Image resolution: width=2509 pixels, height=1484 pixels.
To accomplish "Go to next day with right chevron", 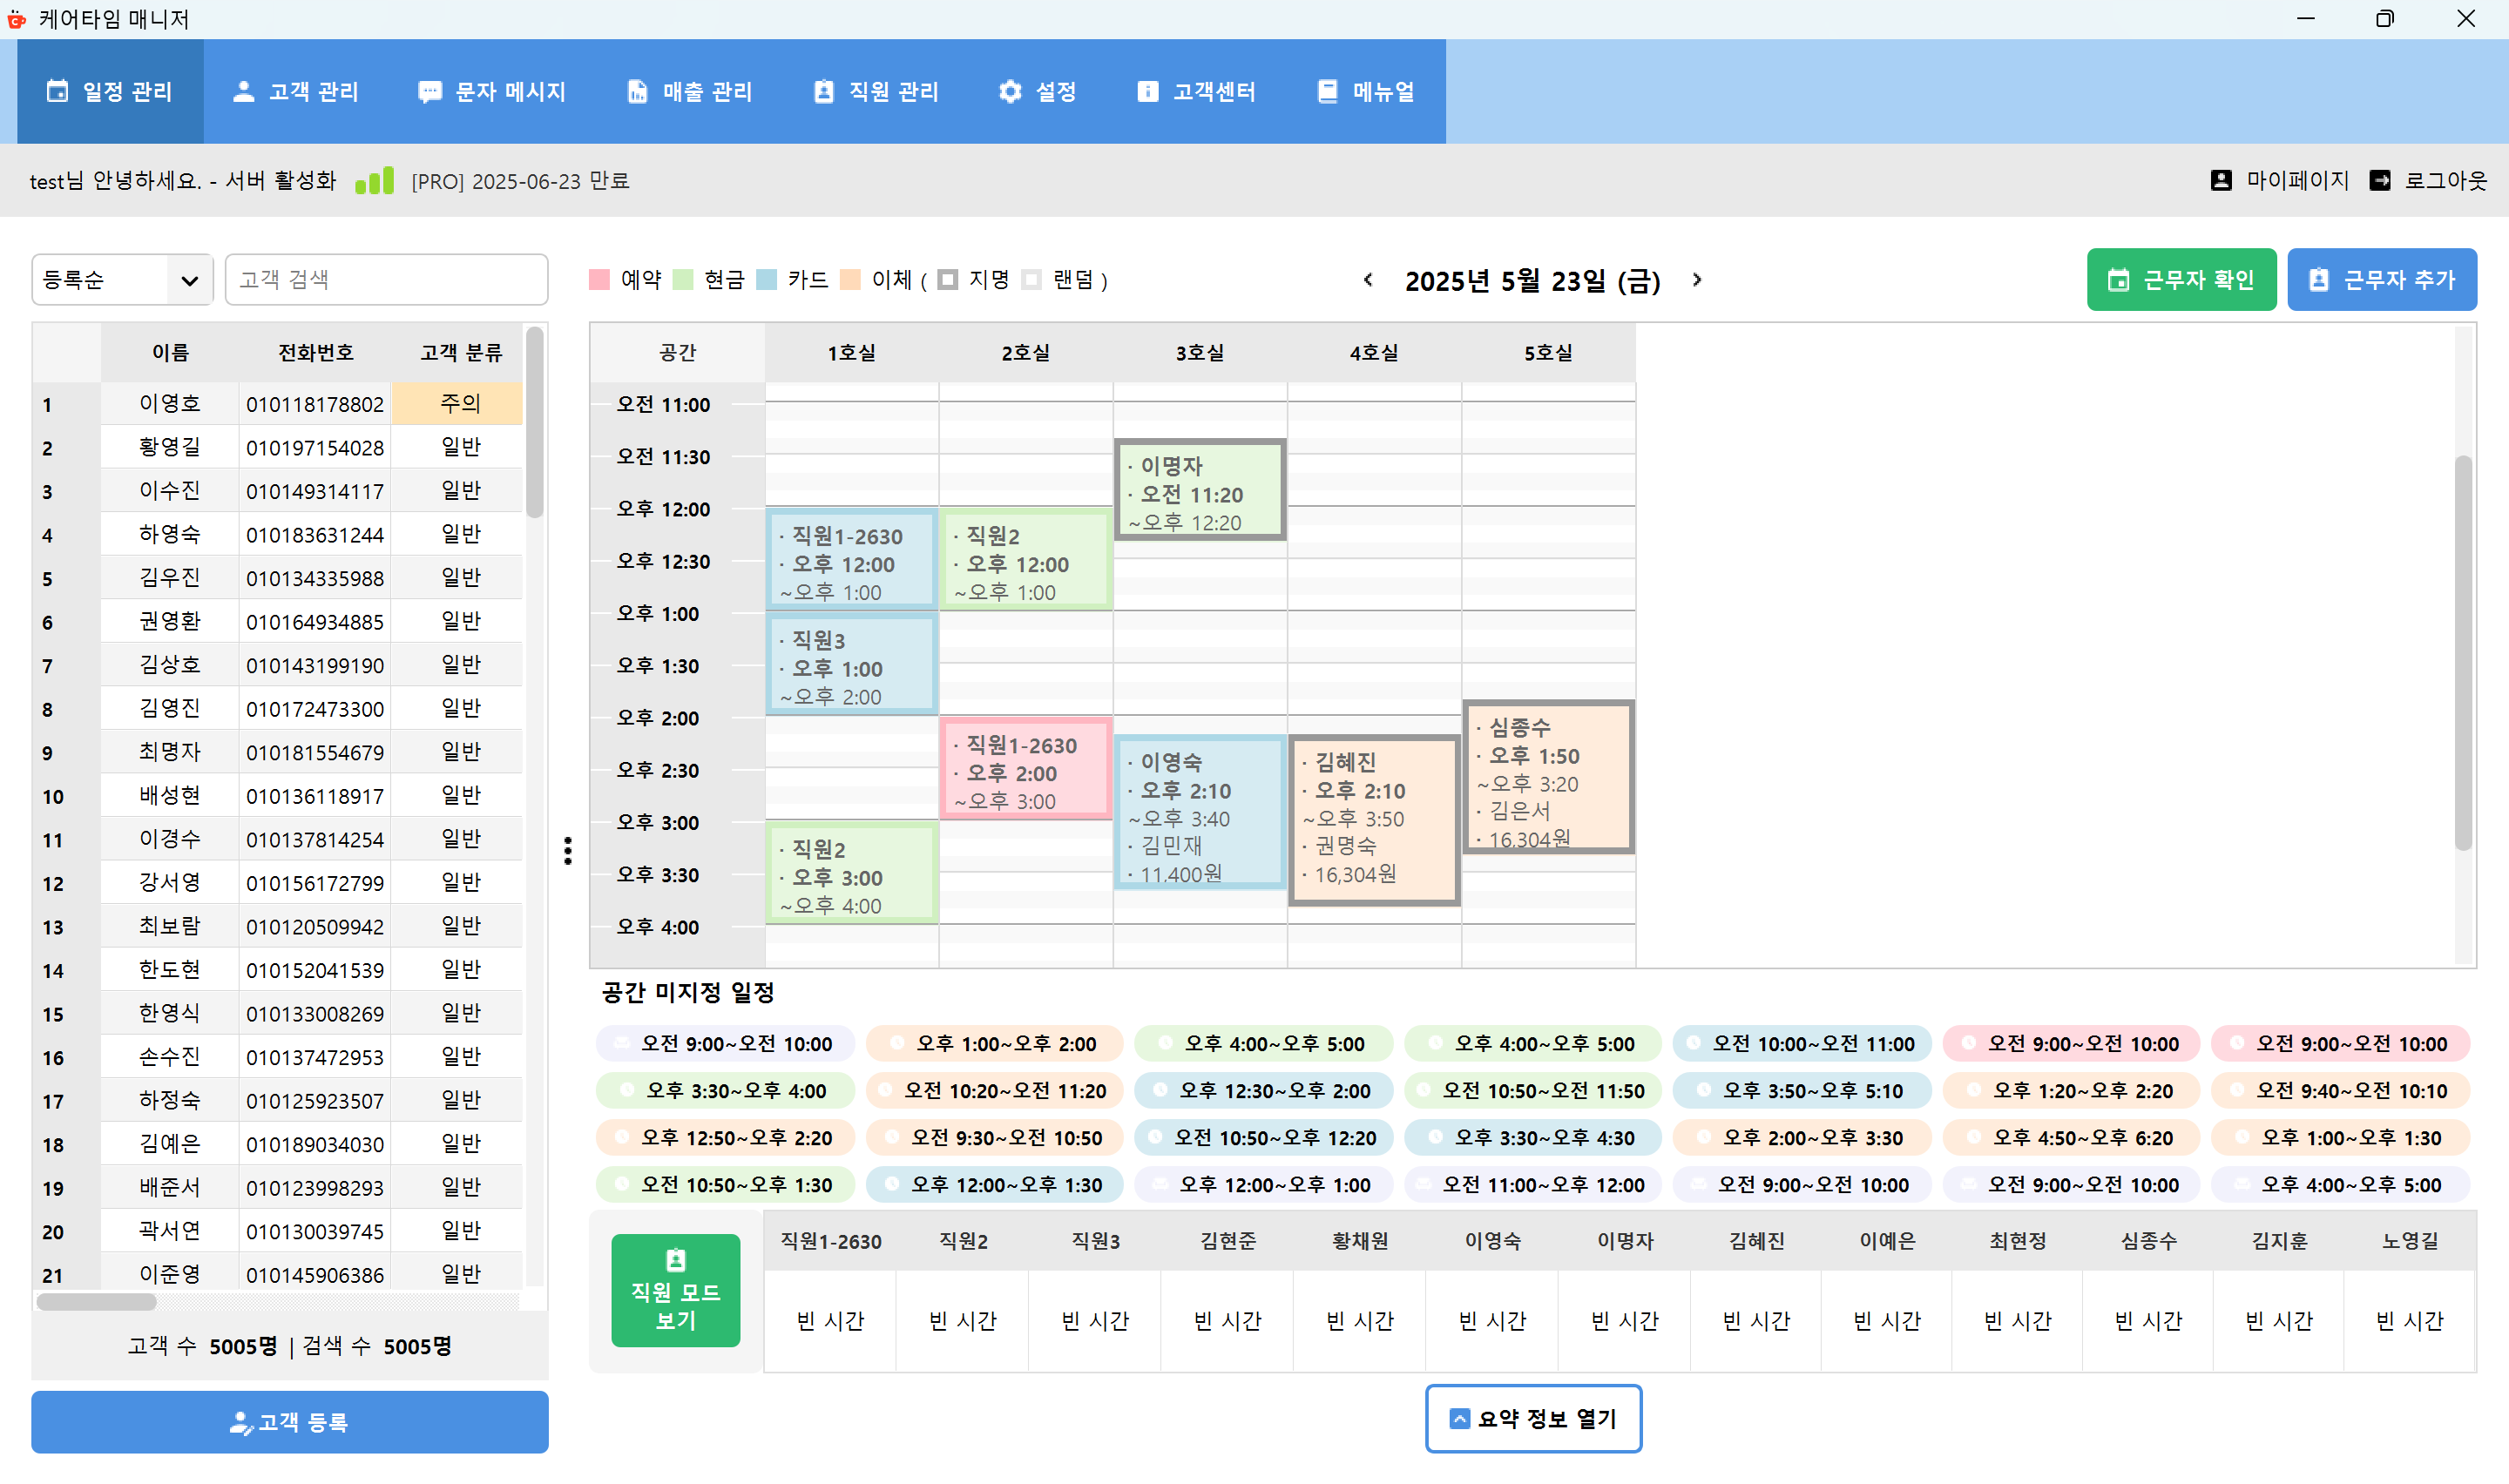I will (x=1696, y=281).
